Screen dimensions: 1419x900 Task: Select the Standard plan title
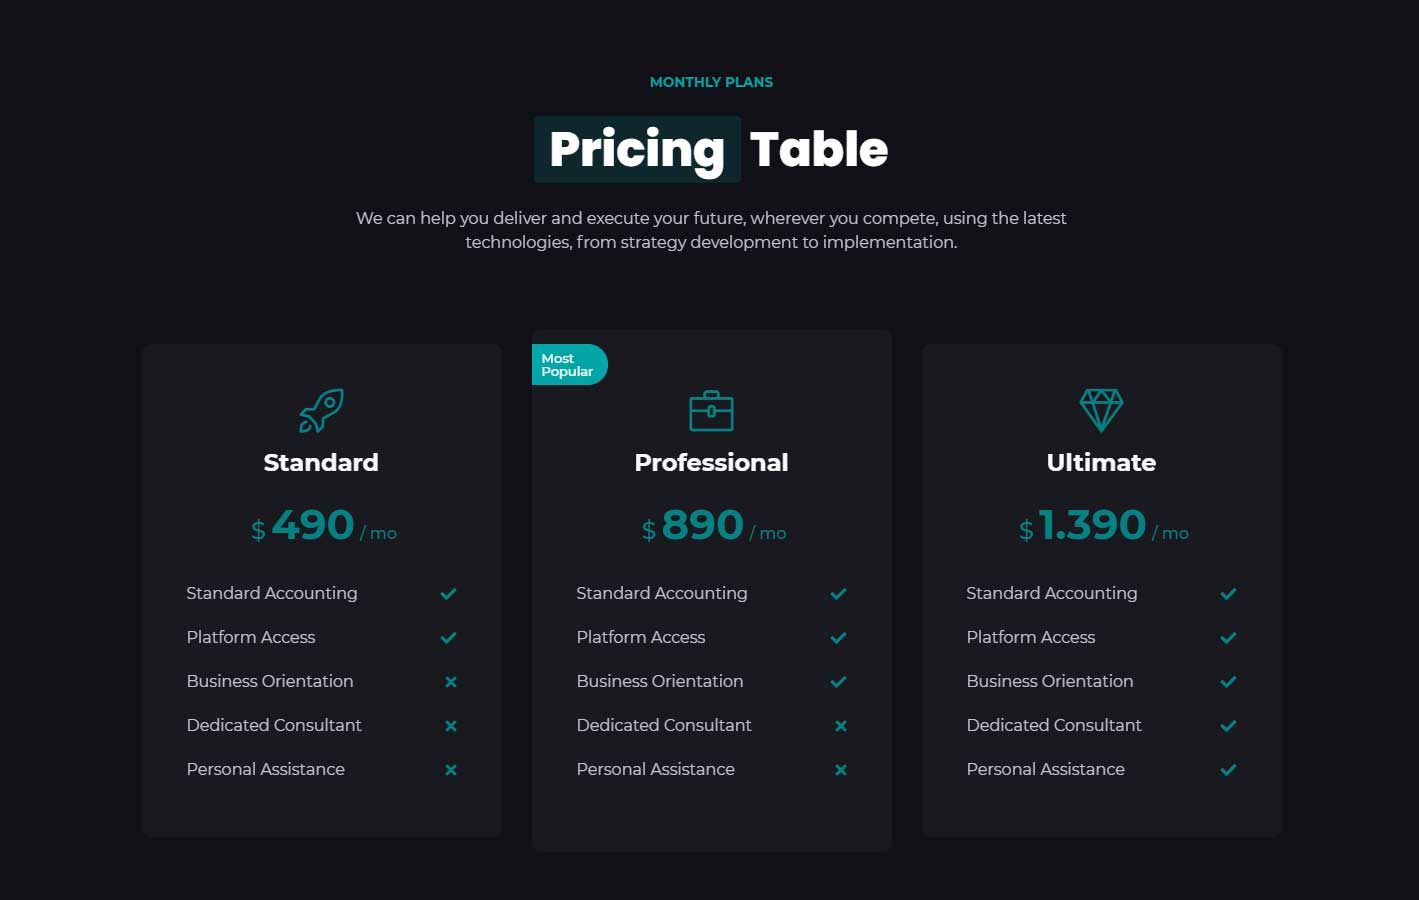[x=321, y=462]
